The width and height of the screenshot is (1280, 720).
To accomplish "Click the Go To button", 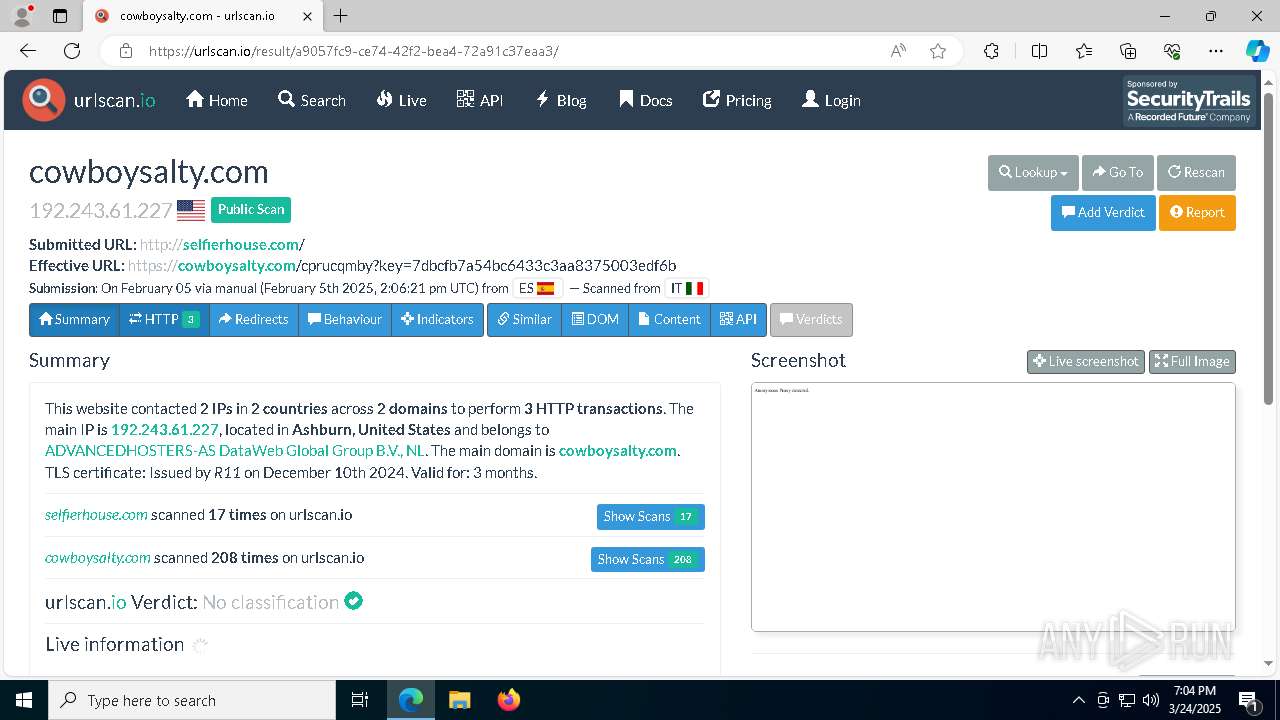I will [1118, 172].
